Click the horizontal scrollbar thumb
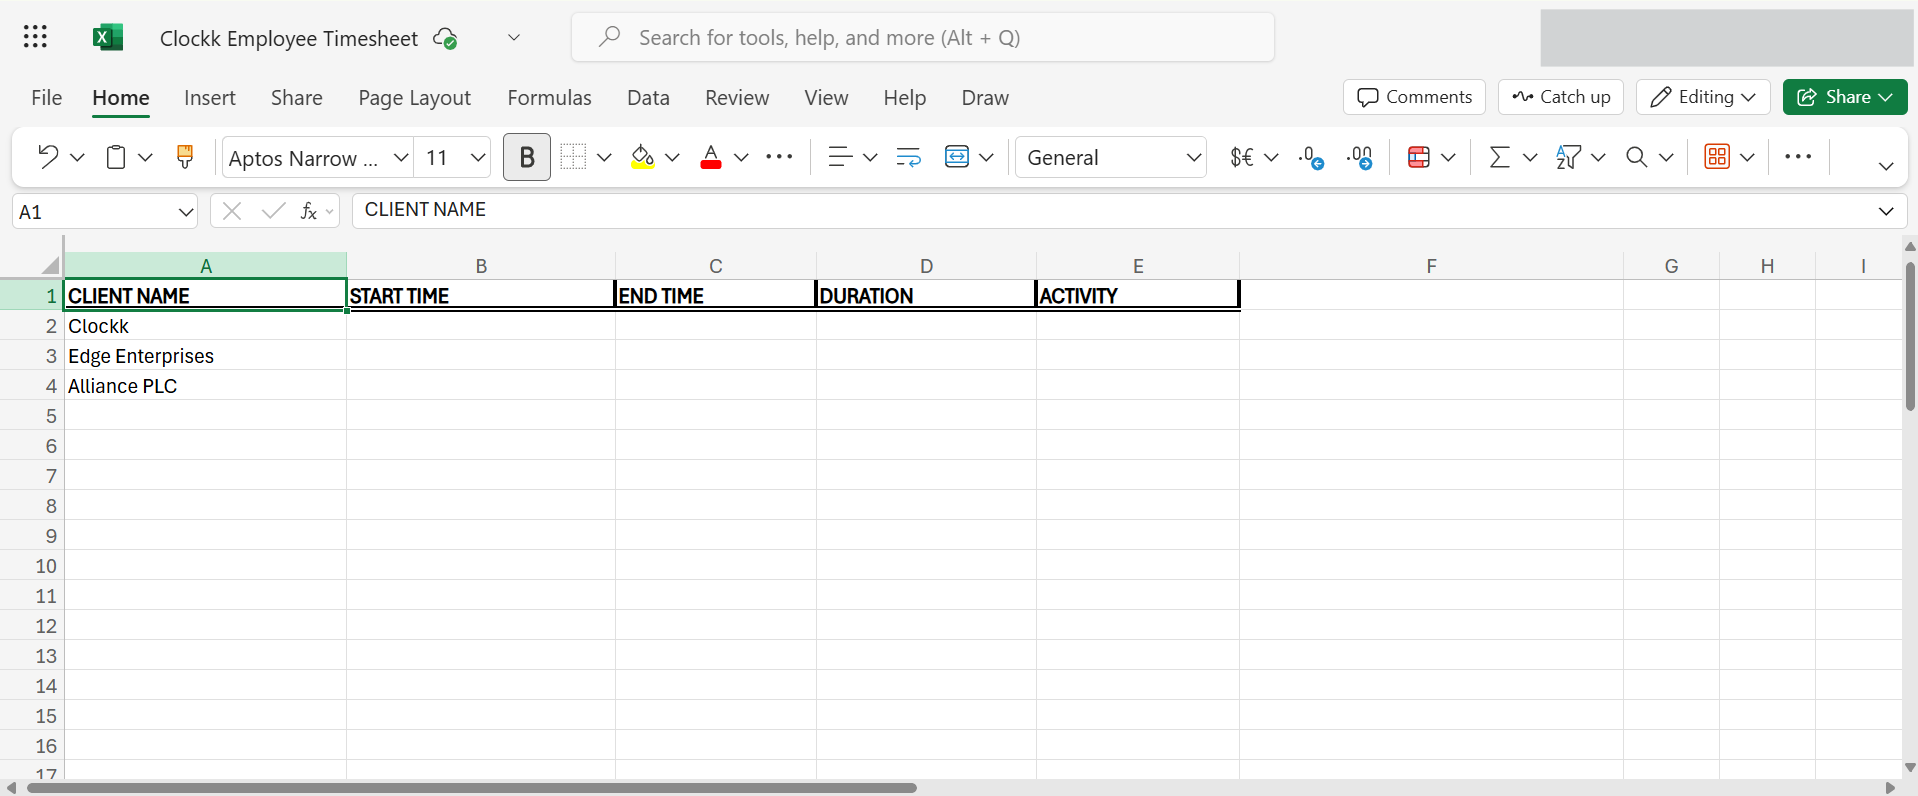The image size is (1918, 796). tap(471, 788)
